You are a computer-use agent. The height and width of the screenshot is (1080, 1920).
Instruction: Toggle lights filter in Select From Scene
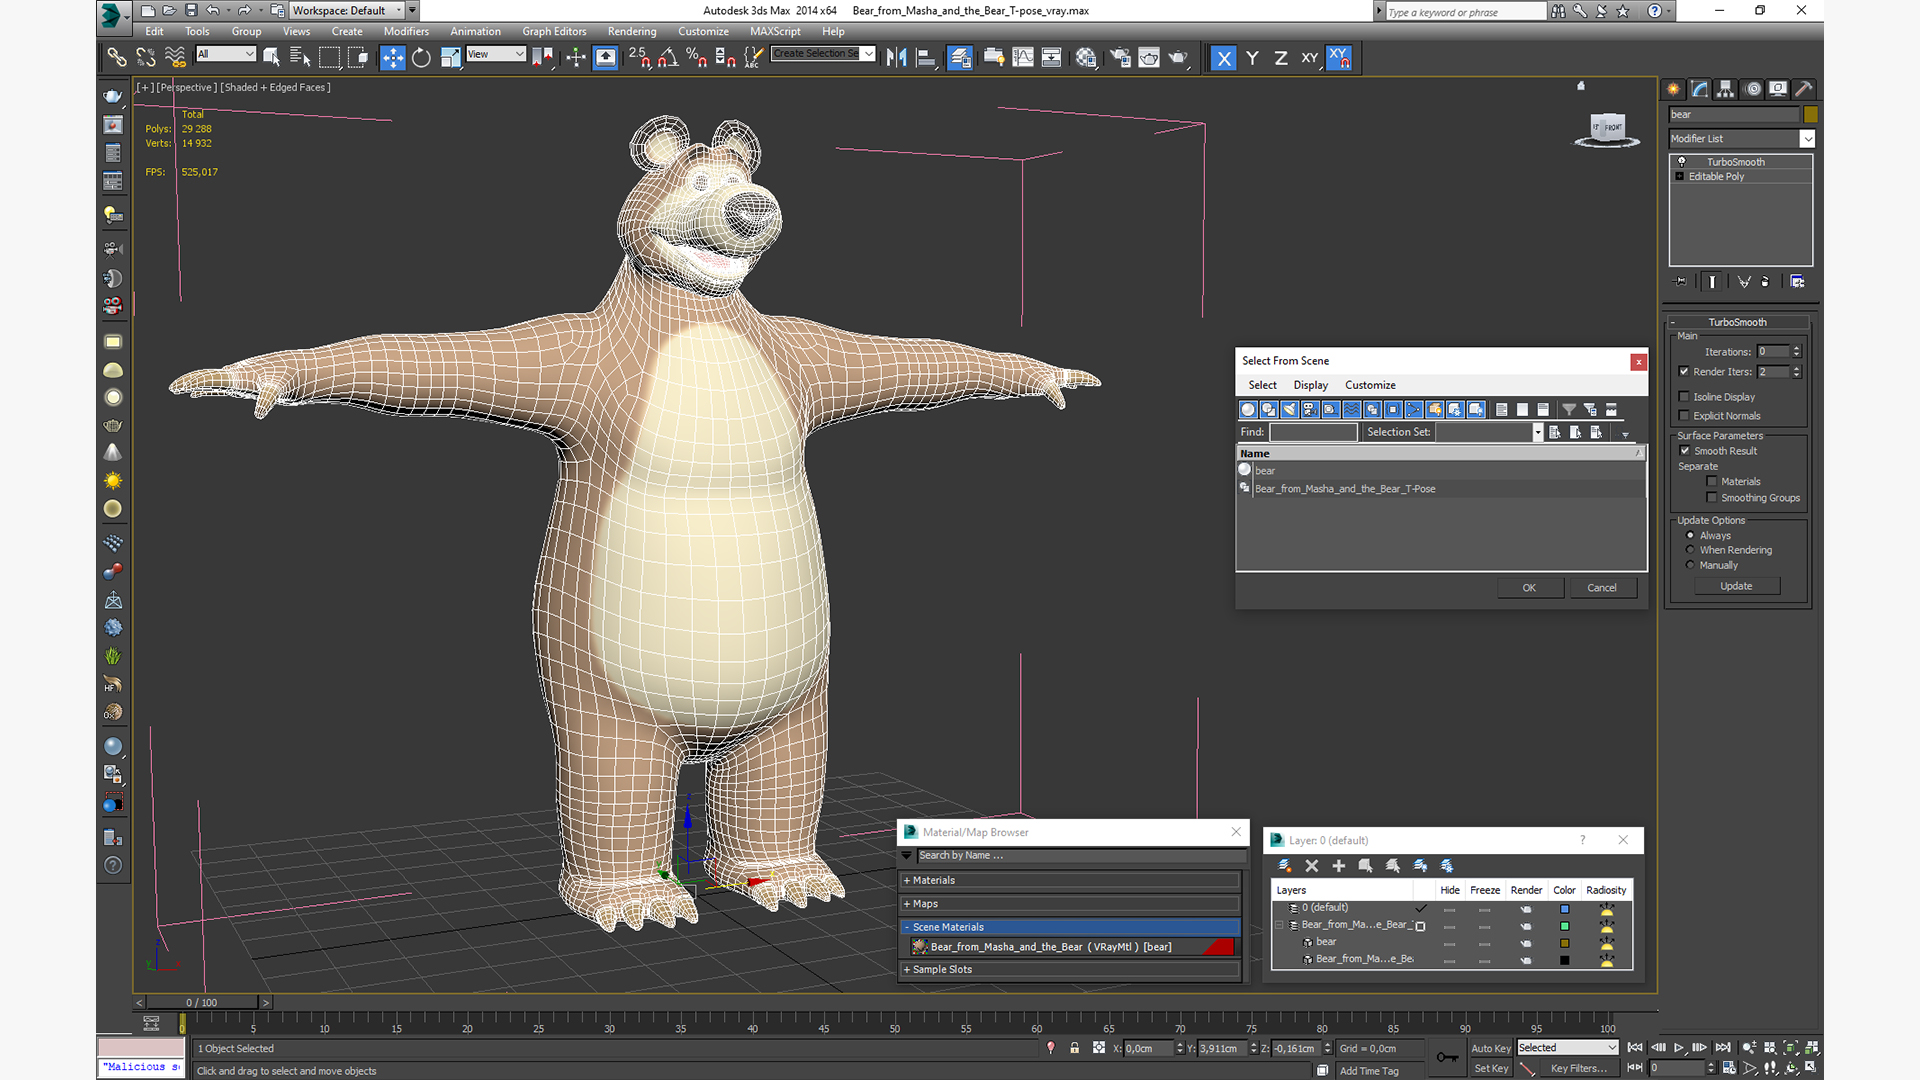1290,409
